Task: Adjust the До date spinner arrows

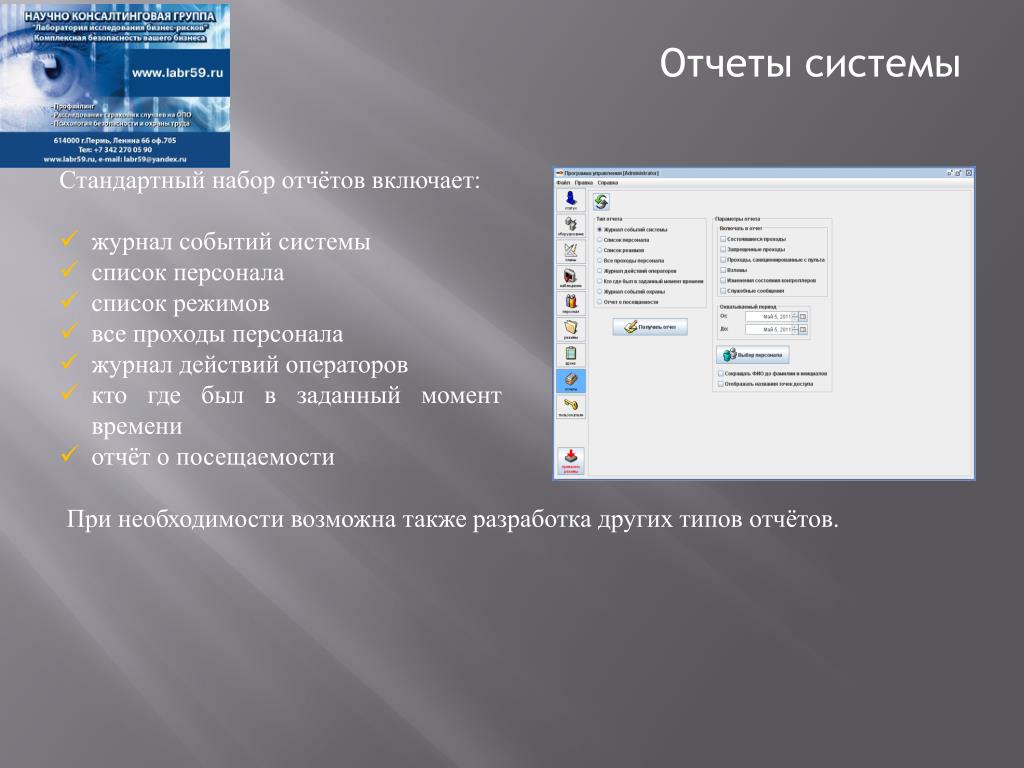Action: [795, 330]
